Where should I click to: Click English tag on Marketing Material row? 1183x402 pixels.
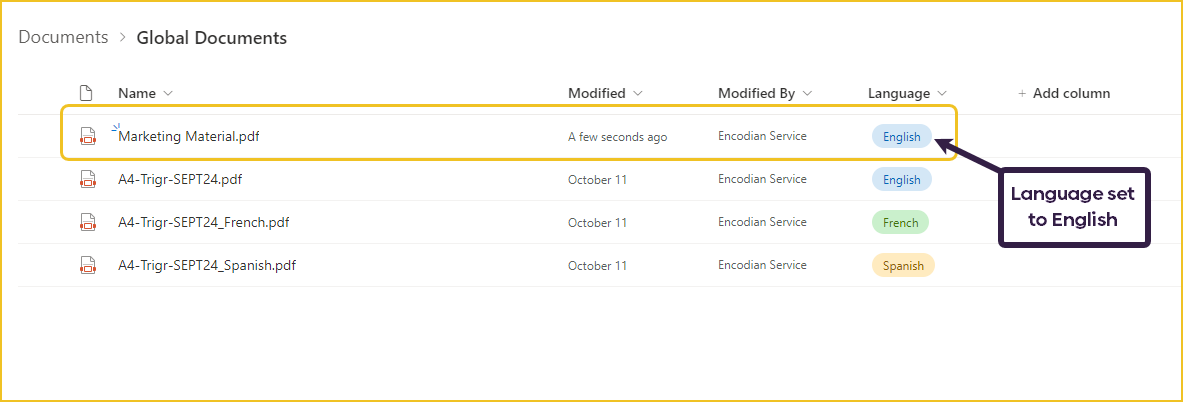coord(901,136)
